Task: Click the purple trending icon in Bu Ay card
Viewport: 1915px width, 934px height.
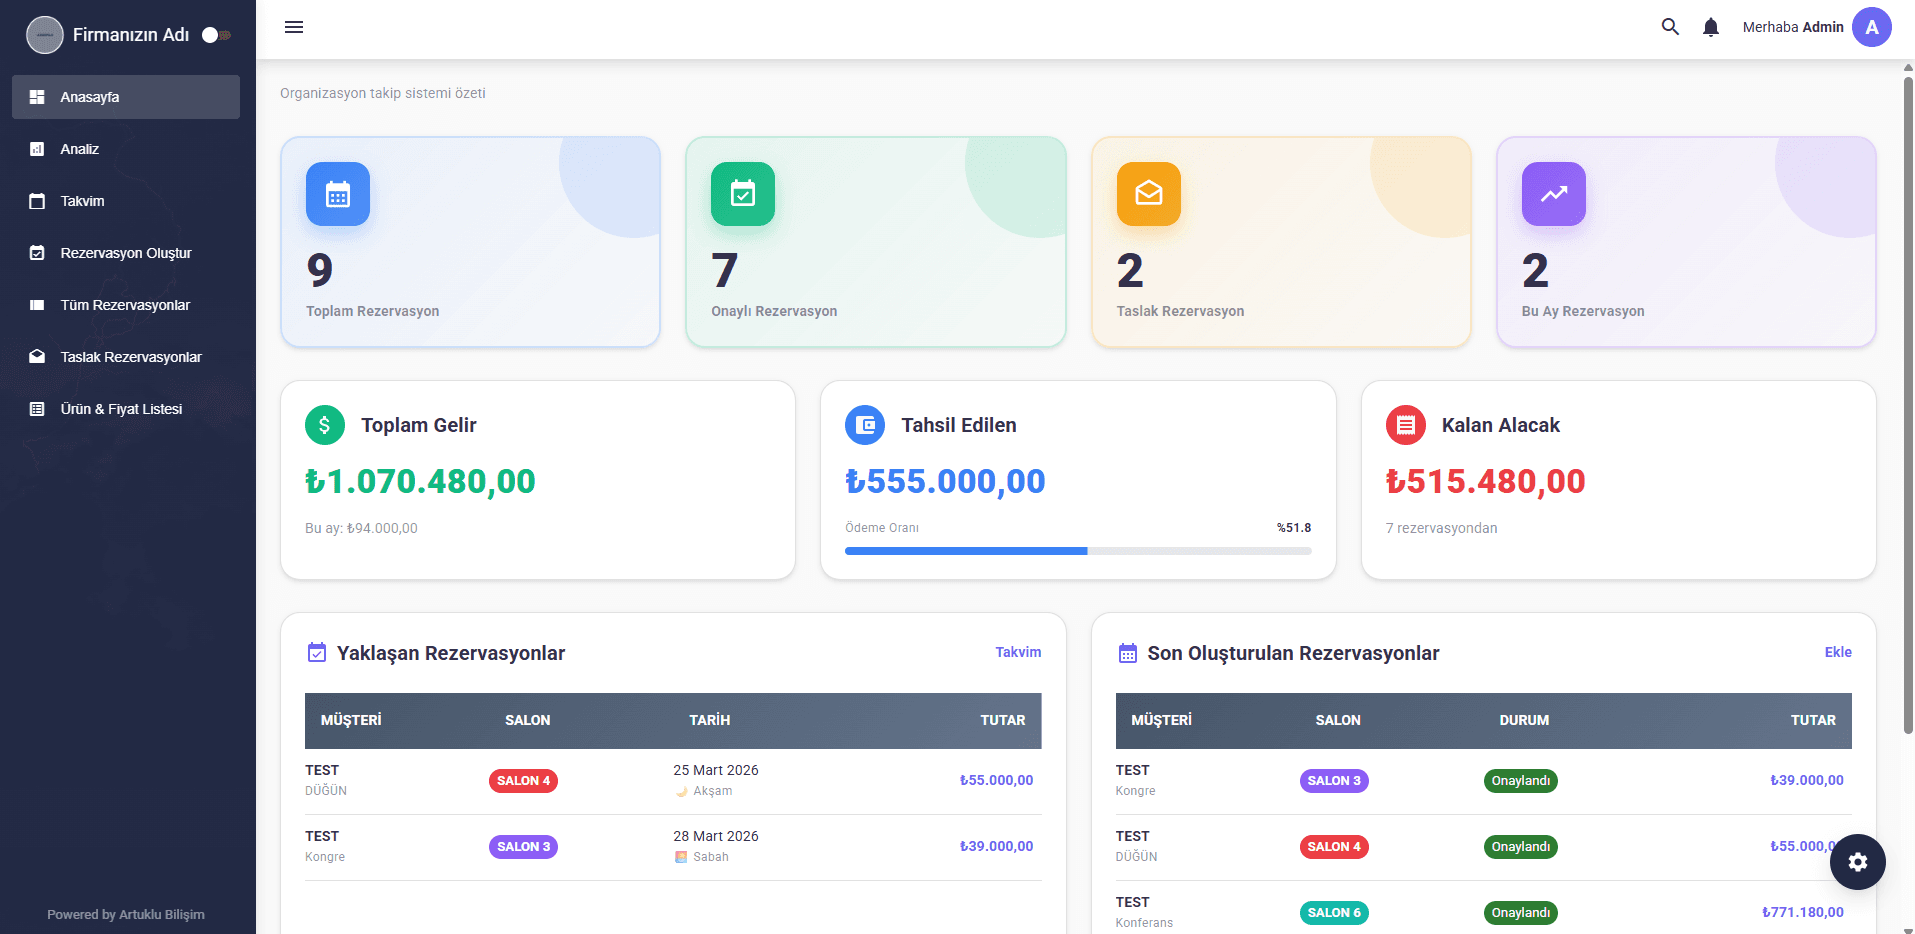Action: pos(1553,194)
